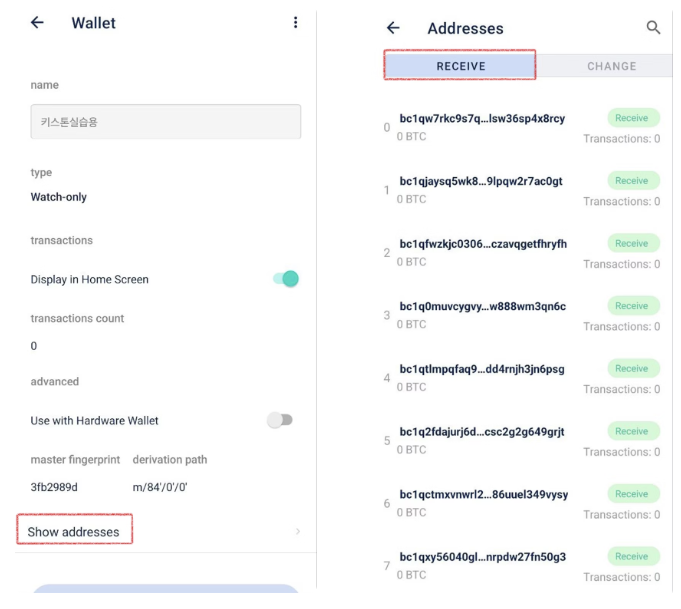The height and width of the screenshot is (609, 681).
Task: Click the master fingerprint value 3fb2989d
Action: tap(54, 487)
